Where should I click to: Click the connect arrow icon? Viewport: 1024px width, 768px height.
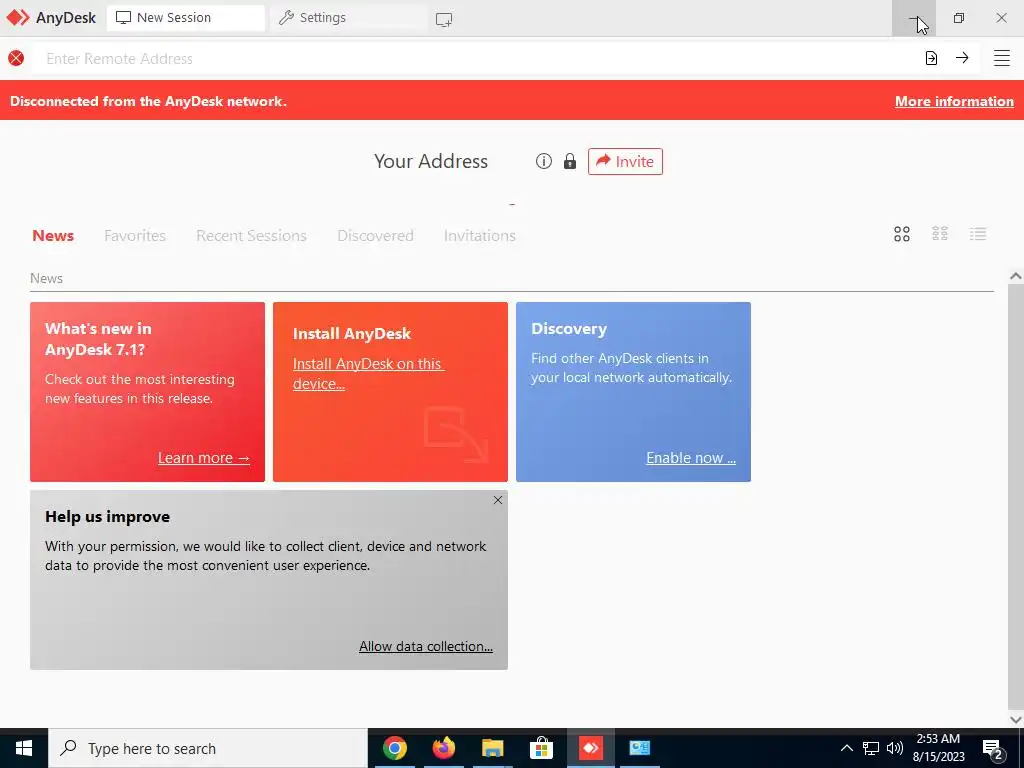962,57
